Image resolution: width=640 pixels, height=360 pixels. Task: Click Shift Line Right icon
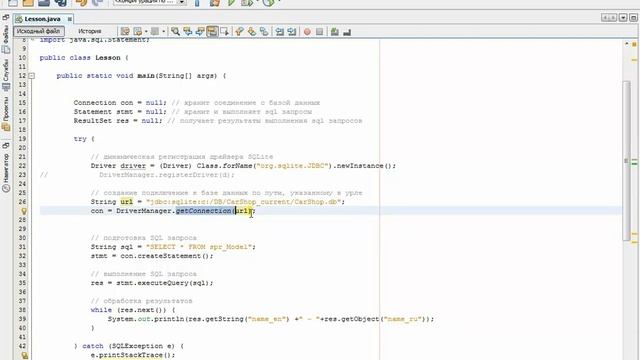click(292, 31)
